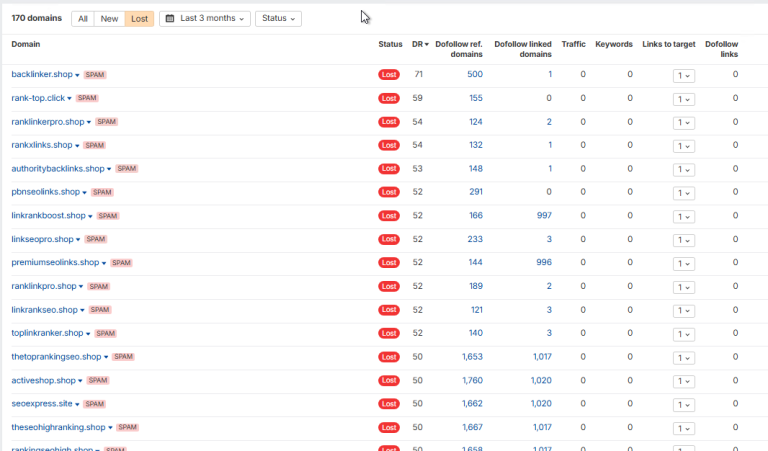Screen dimensions: 768x451
Task: Open links to target dropdown for rank-top.click
Action: (684, 99)
